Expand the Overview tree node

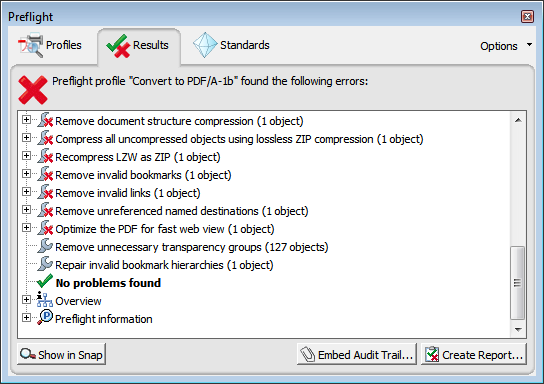[x=26, y=300]
